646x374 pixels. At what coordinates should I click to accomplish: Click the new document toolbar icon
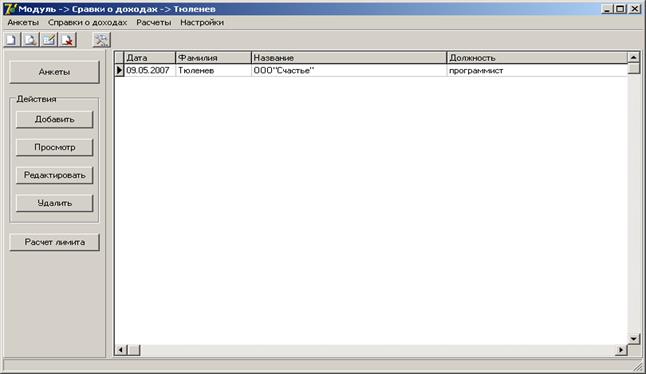(12, 40)
